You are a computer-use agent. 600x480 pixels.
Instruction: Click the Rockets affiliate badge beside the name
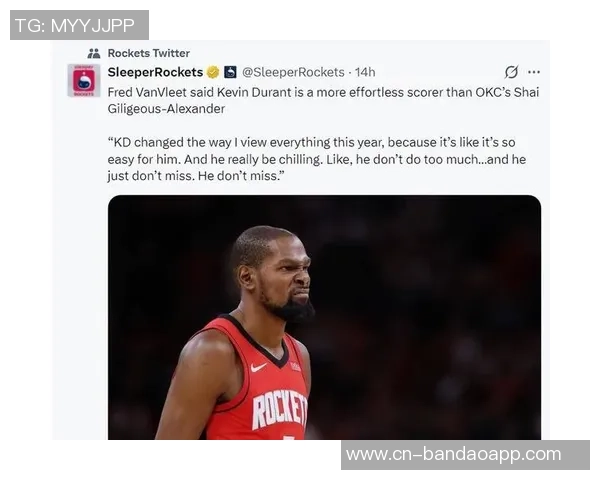tap(230, 72)
